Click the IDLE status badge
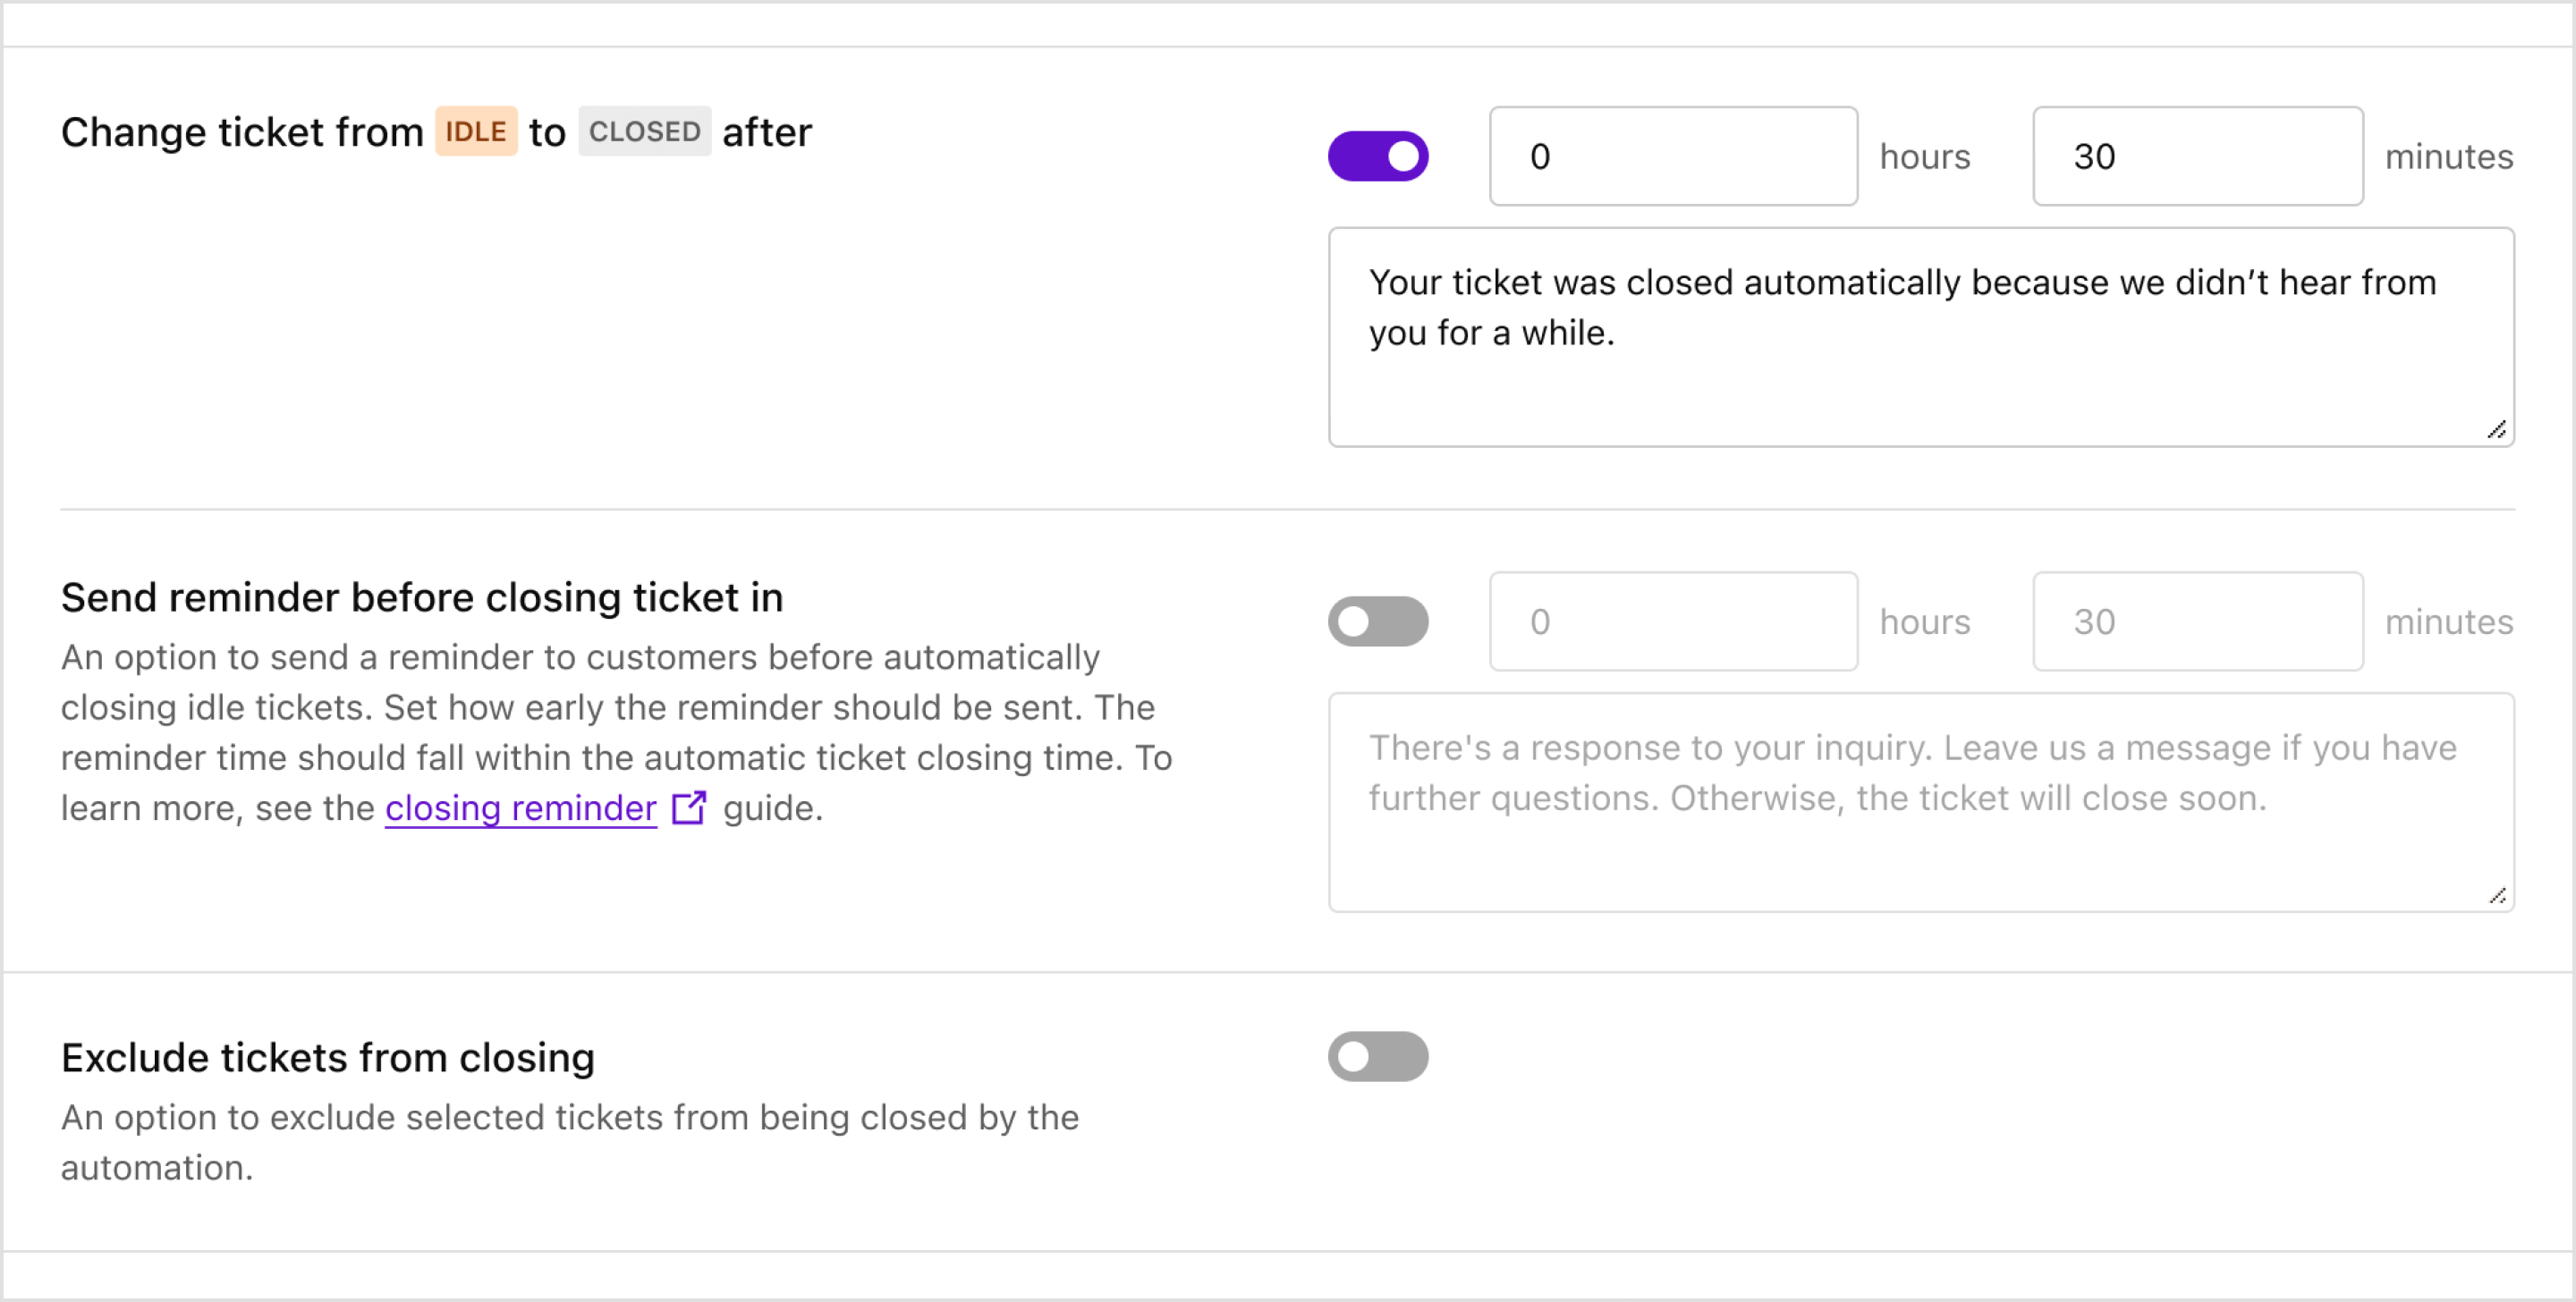This screenshot has height=1302, width=2576. pyautogui.click(x=477, y=131)
